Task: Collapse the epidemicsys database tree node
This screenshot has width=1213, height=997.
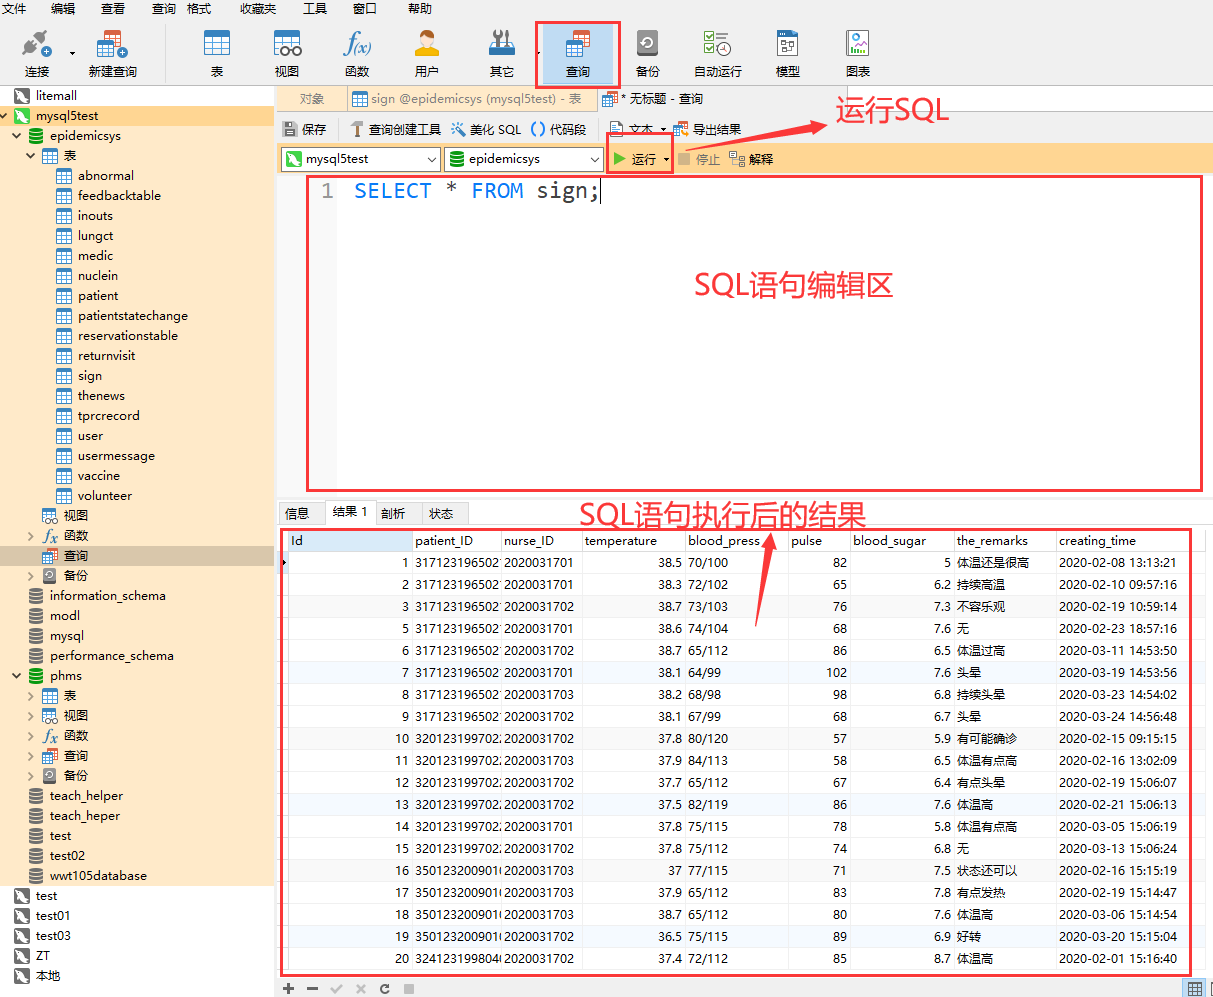Action: click(17, 136)
